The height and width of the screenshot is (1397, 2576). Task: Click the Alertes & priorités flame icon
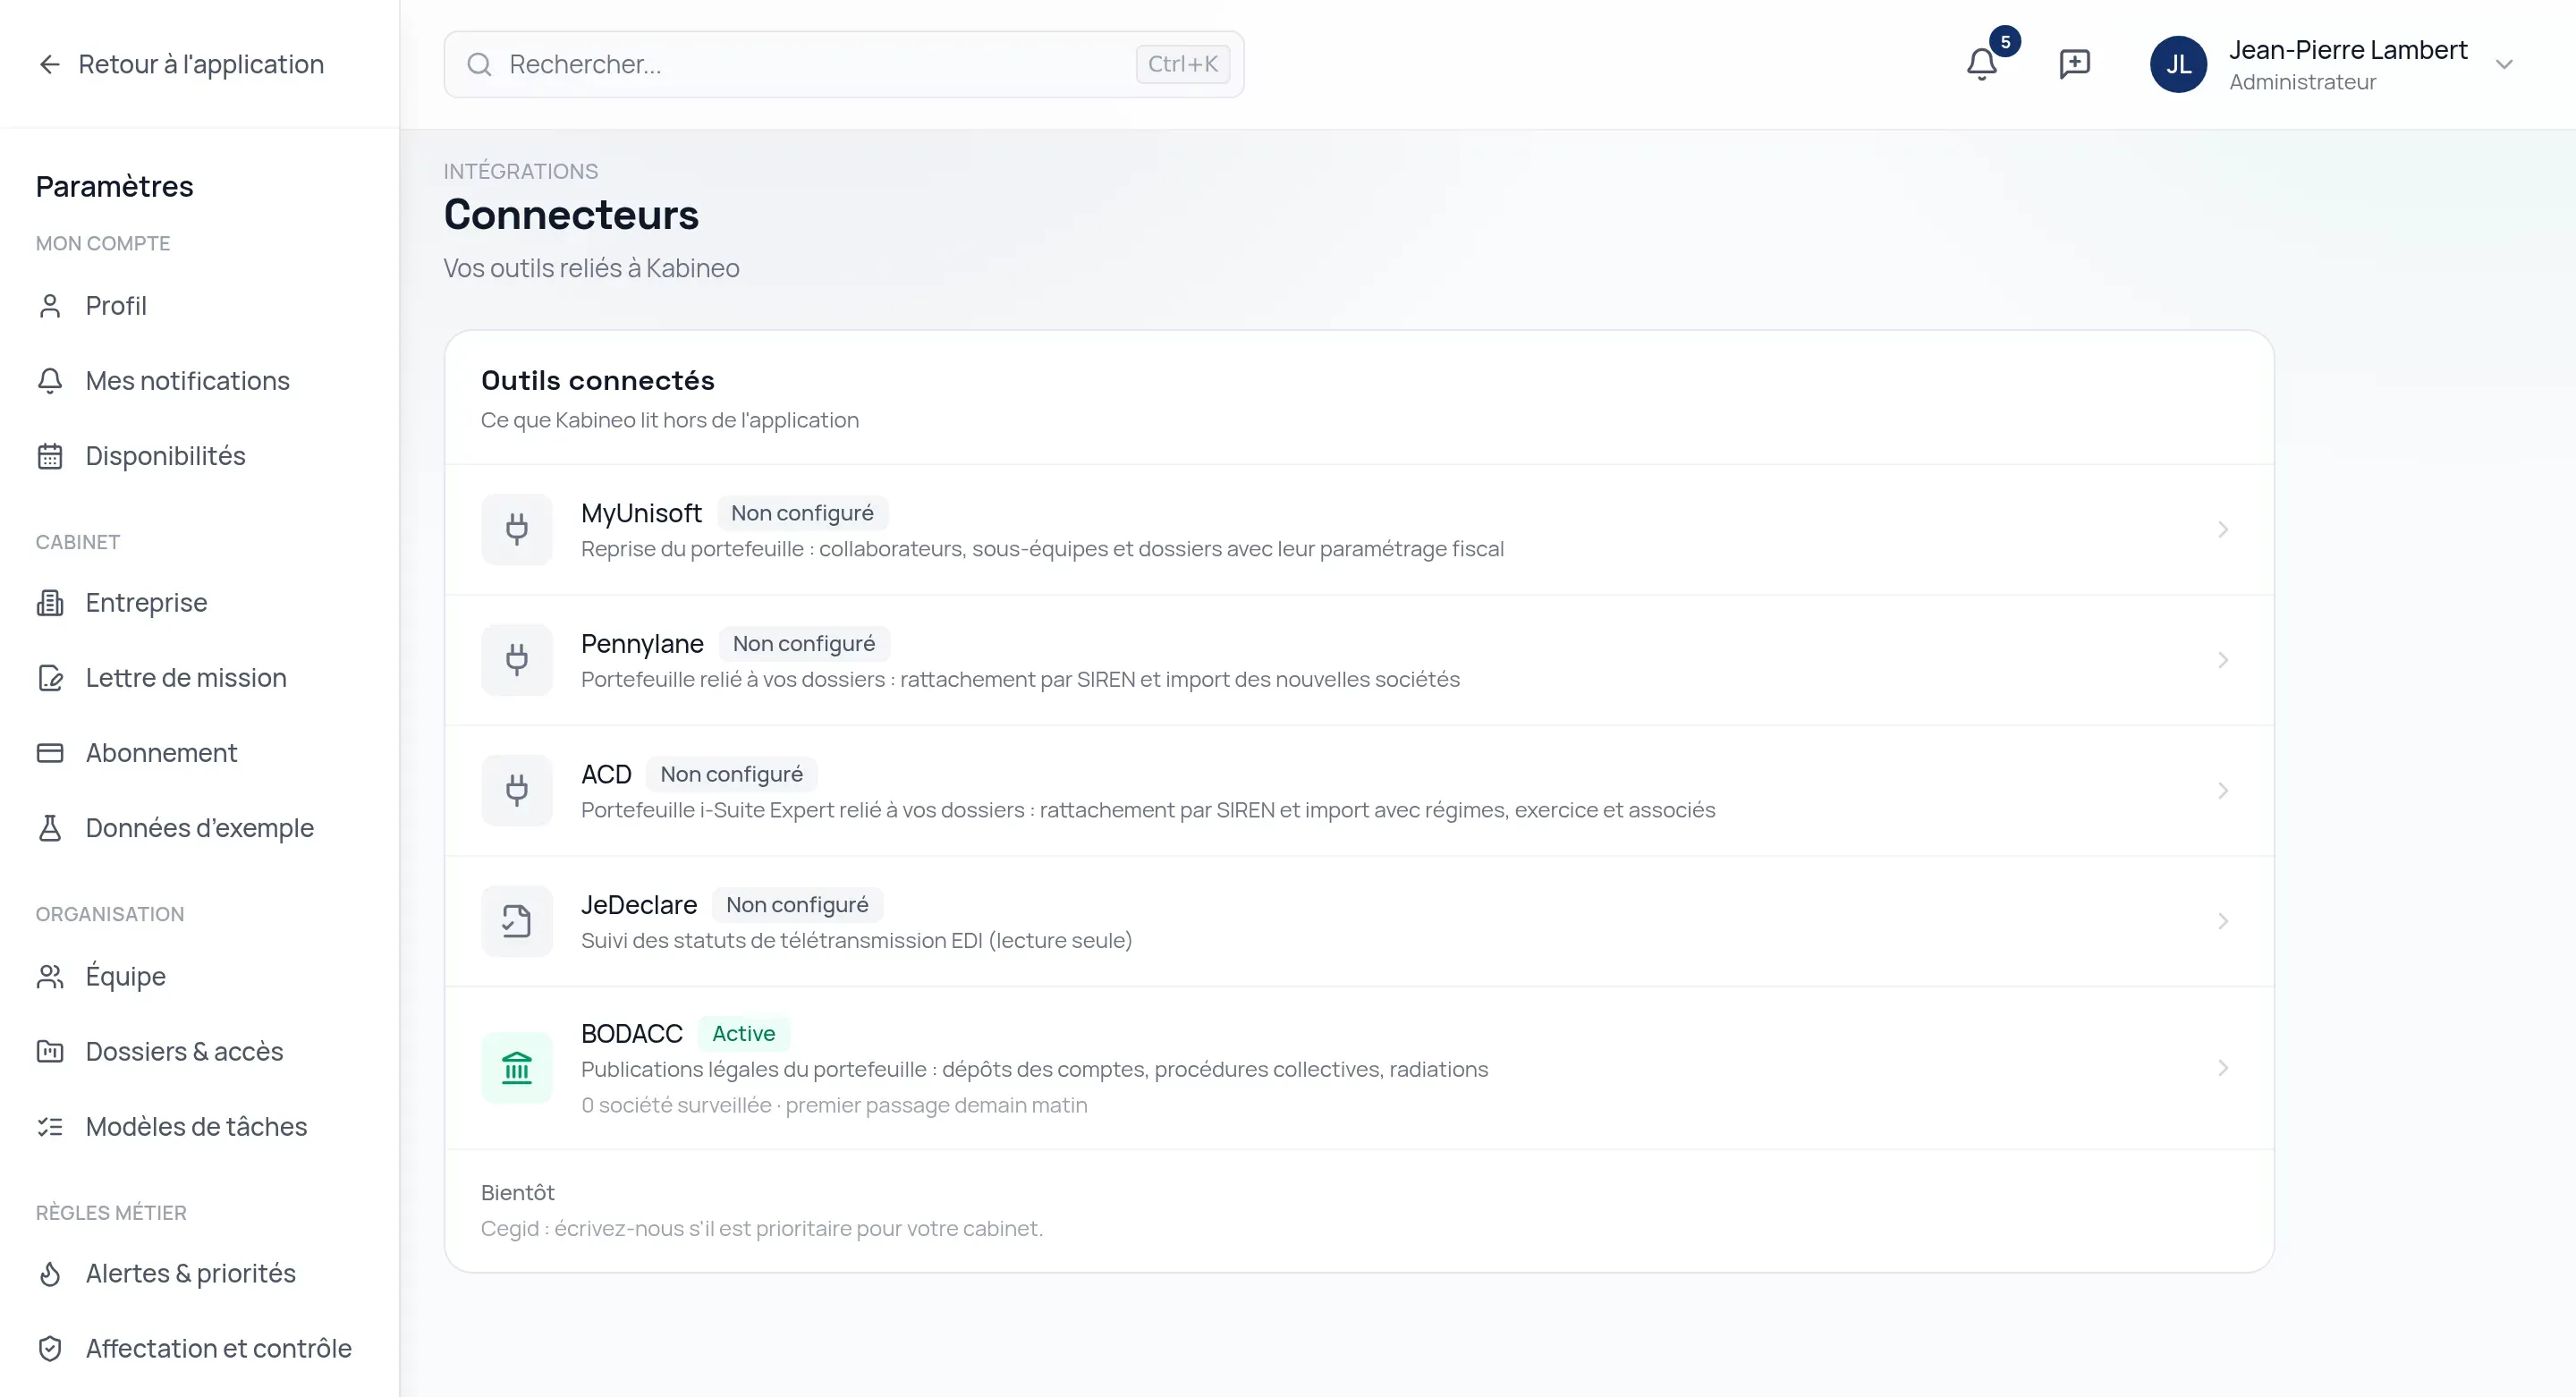coord(49,1274)
